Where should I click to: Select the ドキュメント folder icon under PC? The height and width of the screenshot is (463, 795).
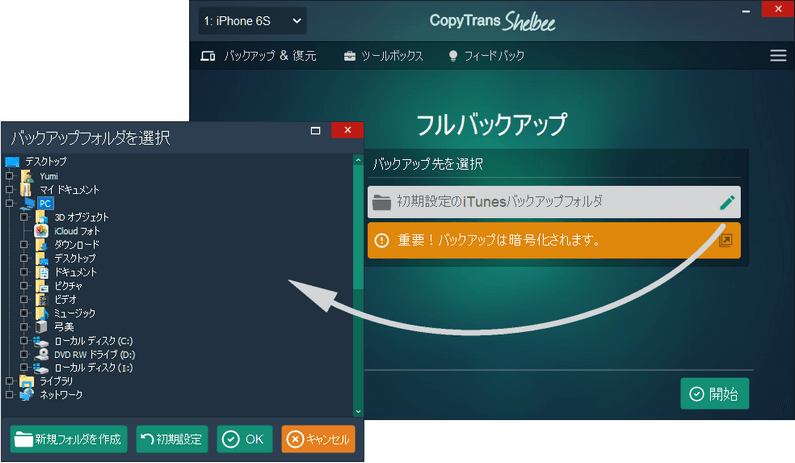pos(42,272)
